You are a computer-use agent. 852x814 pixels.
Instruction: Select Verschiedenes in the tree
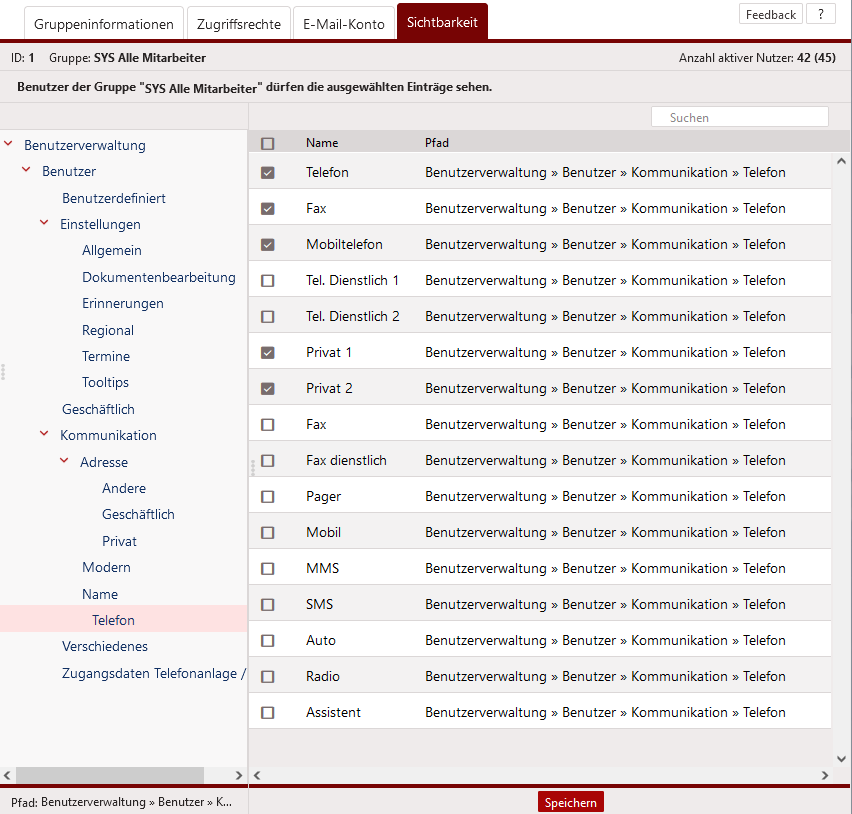(x=105, y=646)
